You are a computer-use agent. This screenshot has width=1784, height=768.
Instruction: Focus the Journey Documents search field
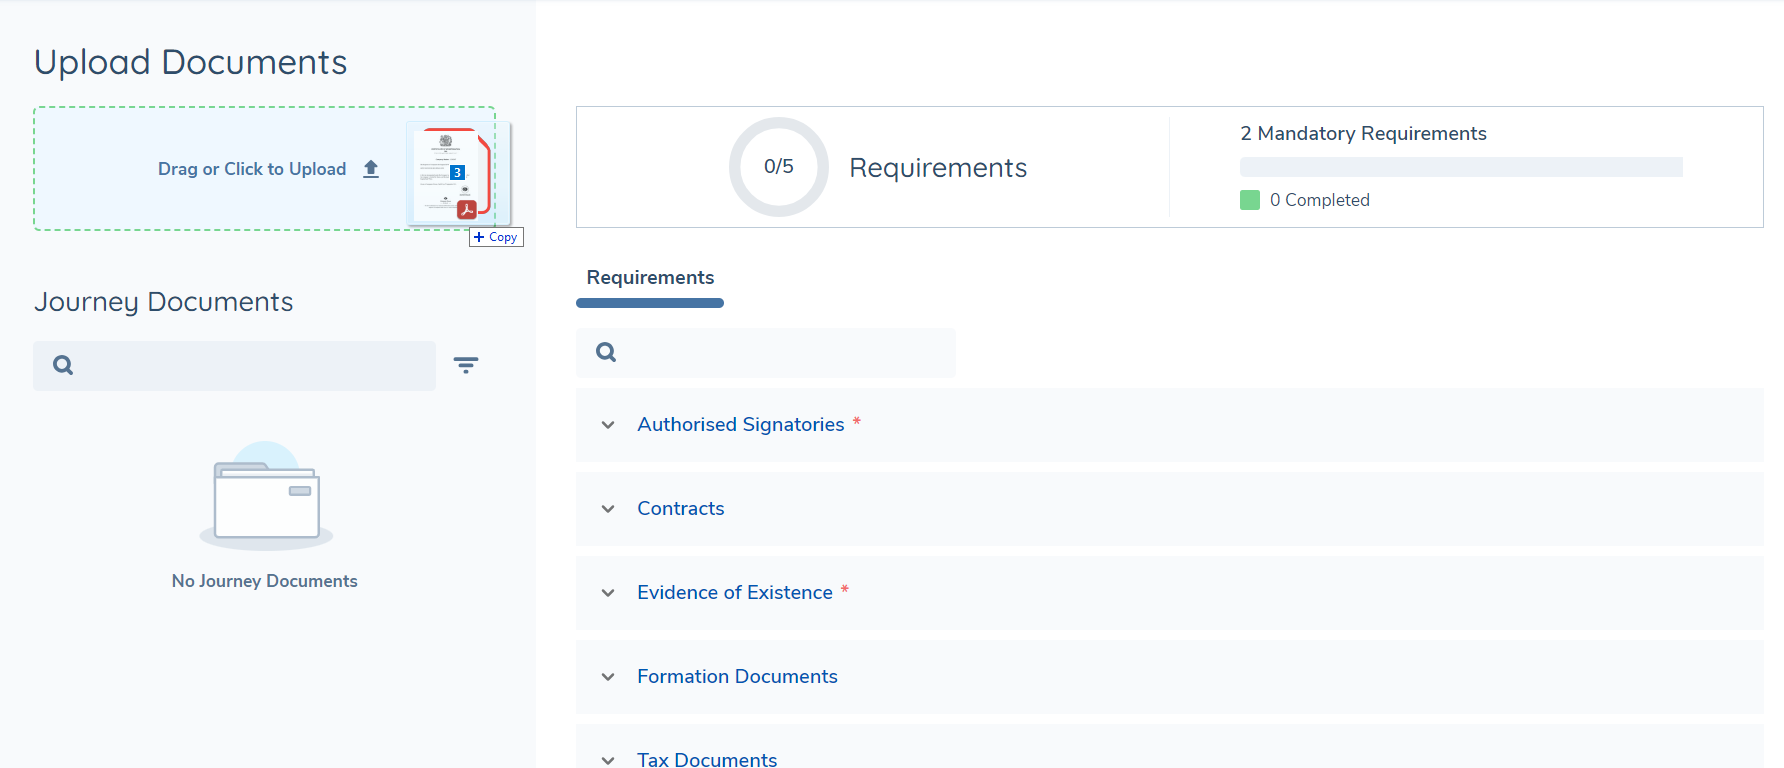(250, 366)
